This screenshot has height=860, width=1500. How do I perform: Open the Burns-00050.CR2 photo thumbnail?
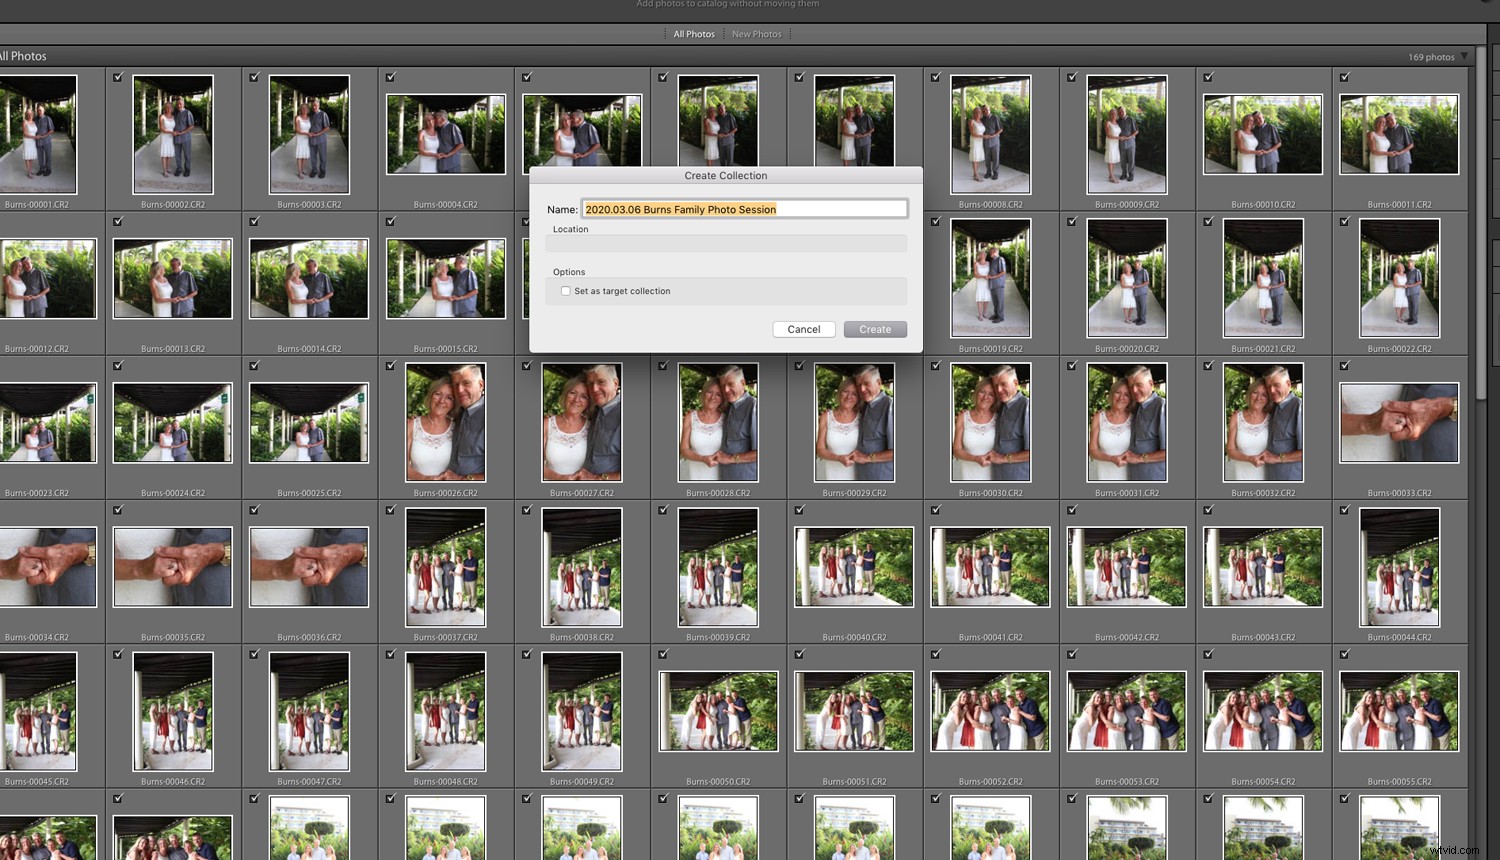[718, 711]
